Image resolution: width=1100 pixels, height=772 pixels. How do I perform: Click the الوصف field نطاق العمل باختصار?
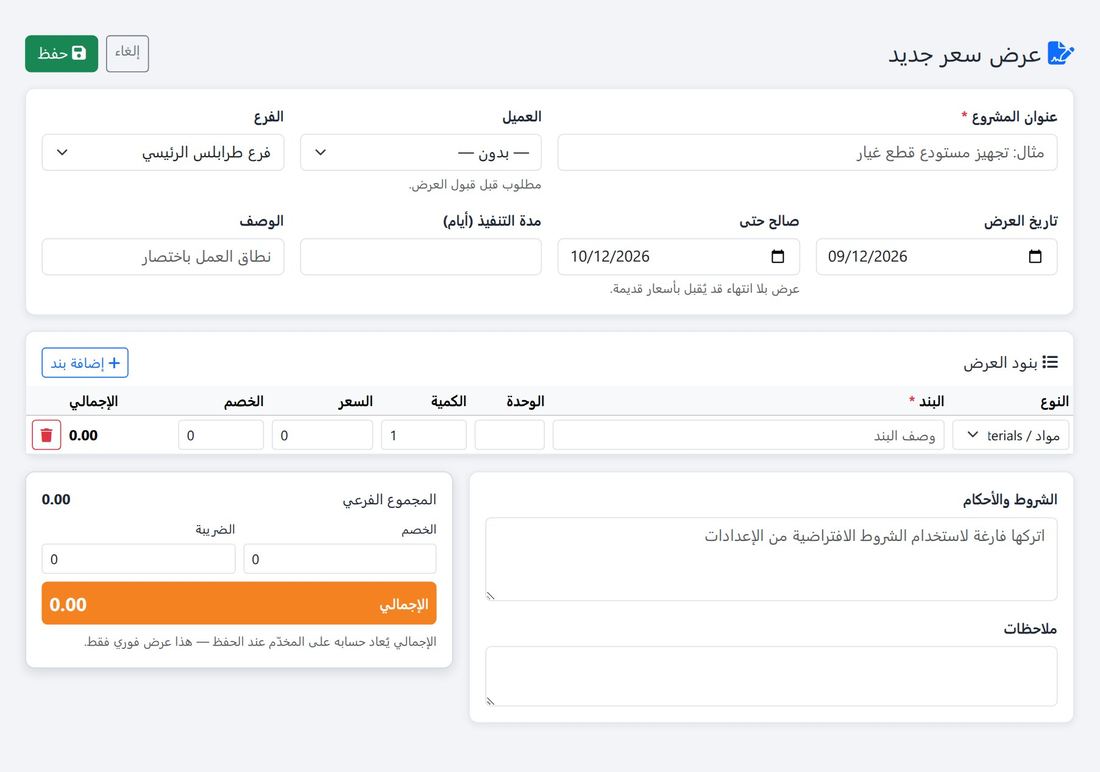point(163,256)
